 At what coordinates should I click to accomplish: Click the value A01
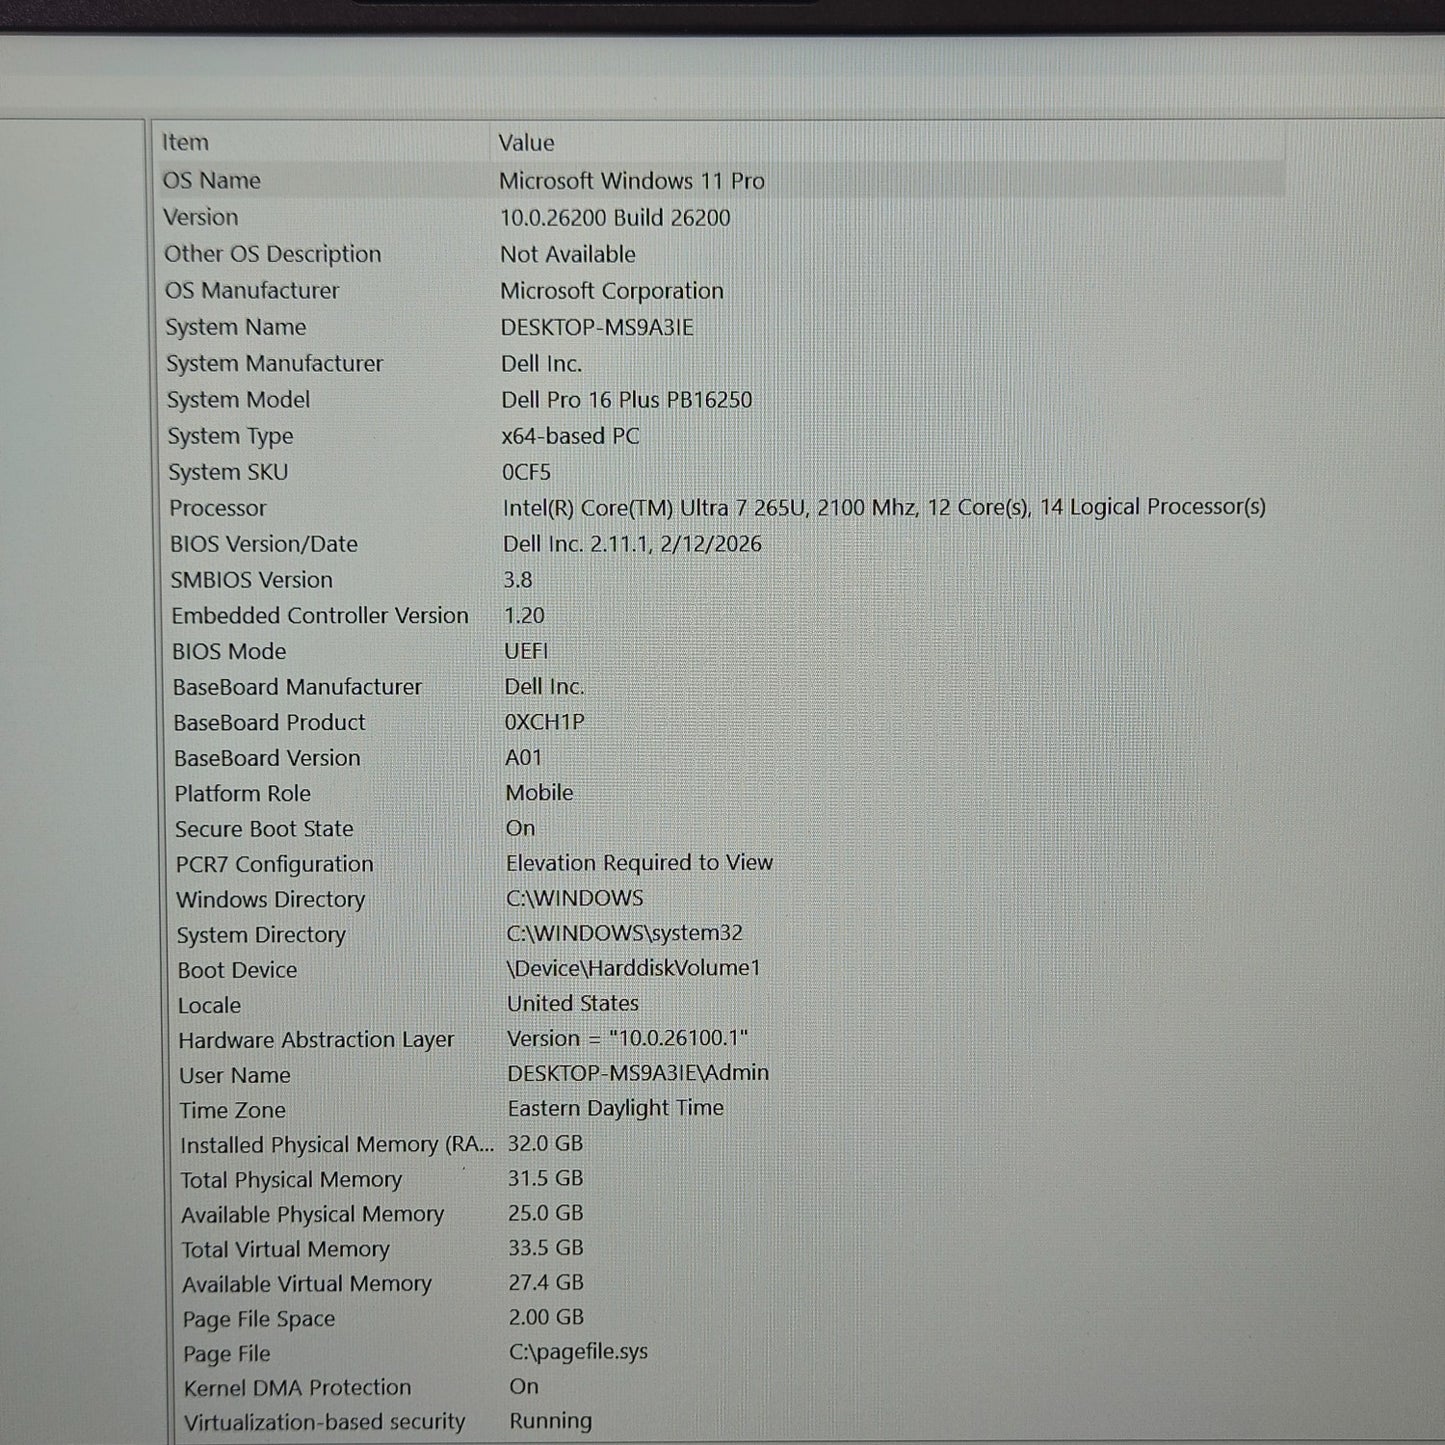click(524, 758)
